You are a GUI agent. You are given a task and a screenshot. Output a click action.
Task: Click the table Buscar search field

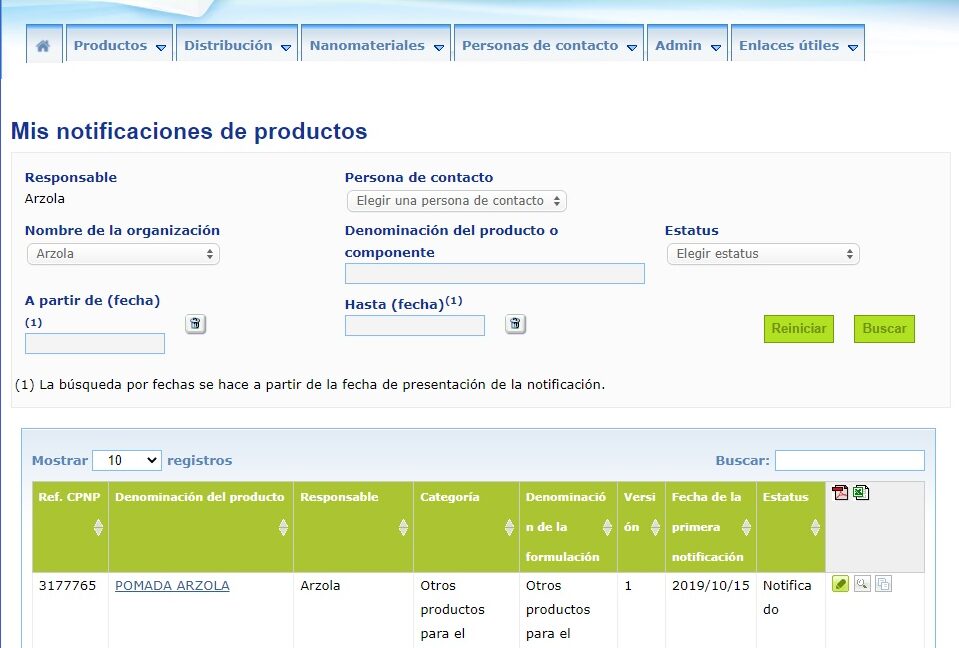click(849, 460)
